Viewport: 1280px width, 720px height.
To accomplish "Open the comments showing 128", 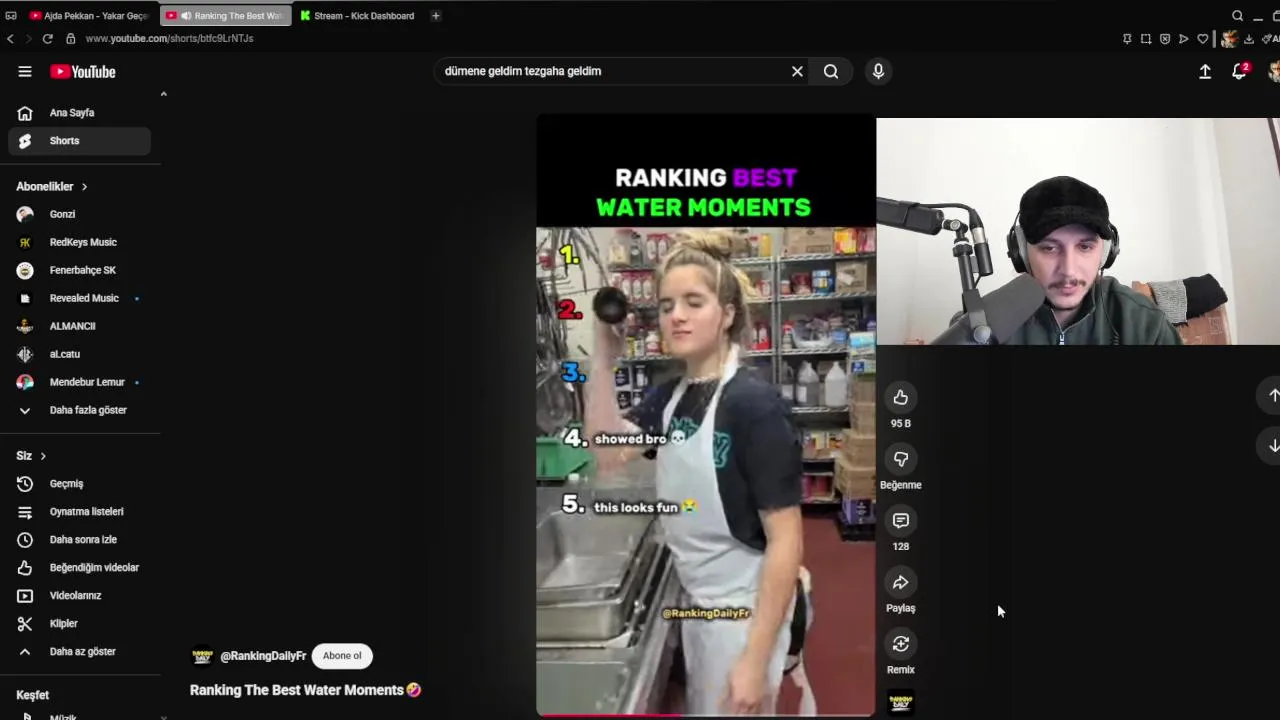I will (x=901, y=521).
